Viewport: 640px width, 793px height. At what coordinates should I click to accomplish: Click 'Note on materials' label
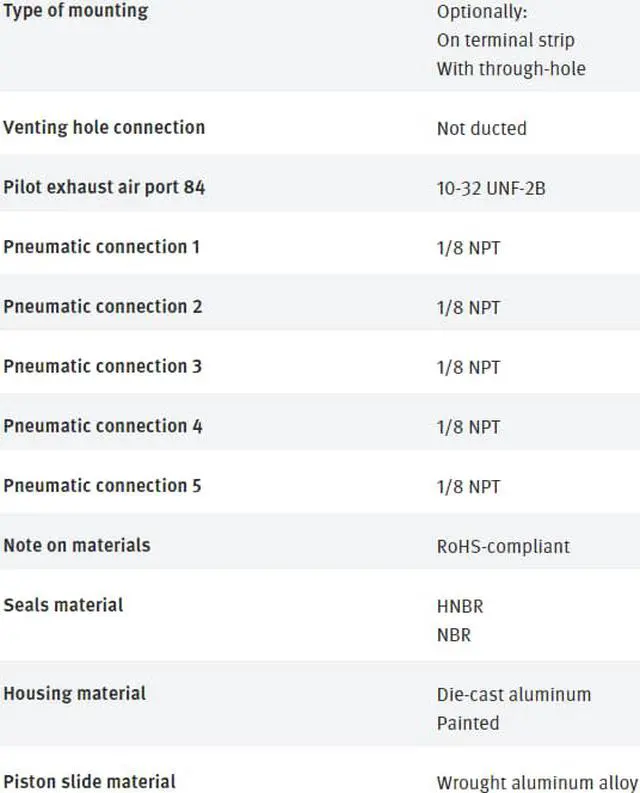point(77,545)
